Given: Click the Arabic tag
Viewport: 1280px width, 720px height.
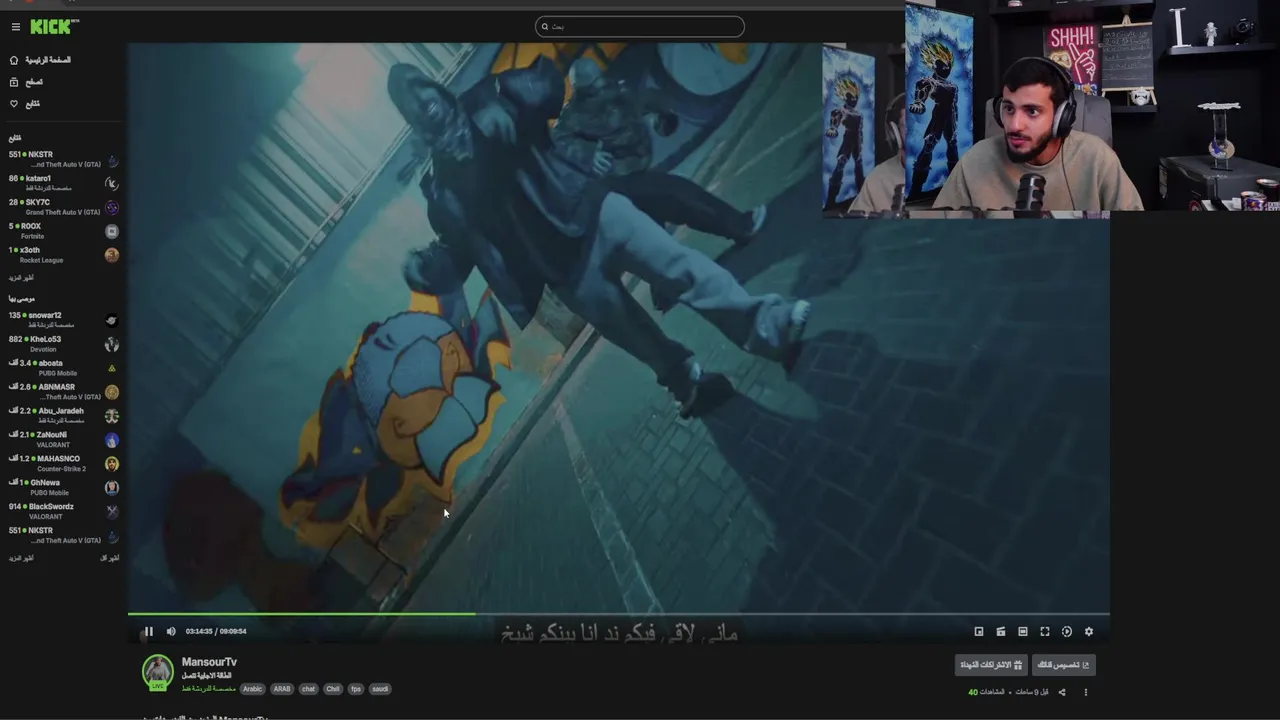Looking at the screenshot, I should [x=252, y=689].
